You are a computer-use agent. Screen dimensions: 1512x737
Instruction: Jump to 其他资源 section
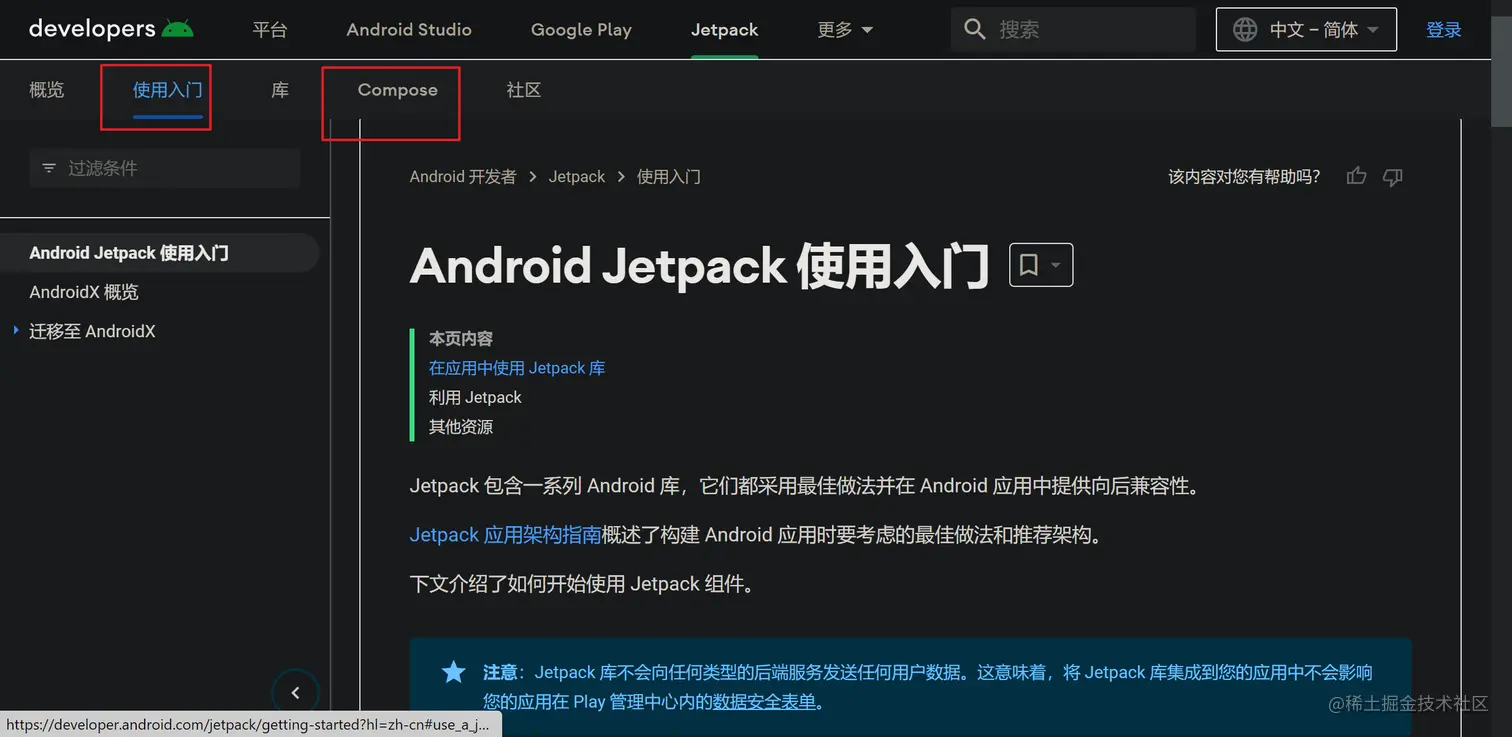[461, 427]
